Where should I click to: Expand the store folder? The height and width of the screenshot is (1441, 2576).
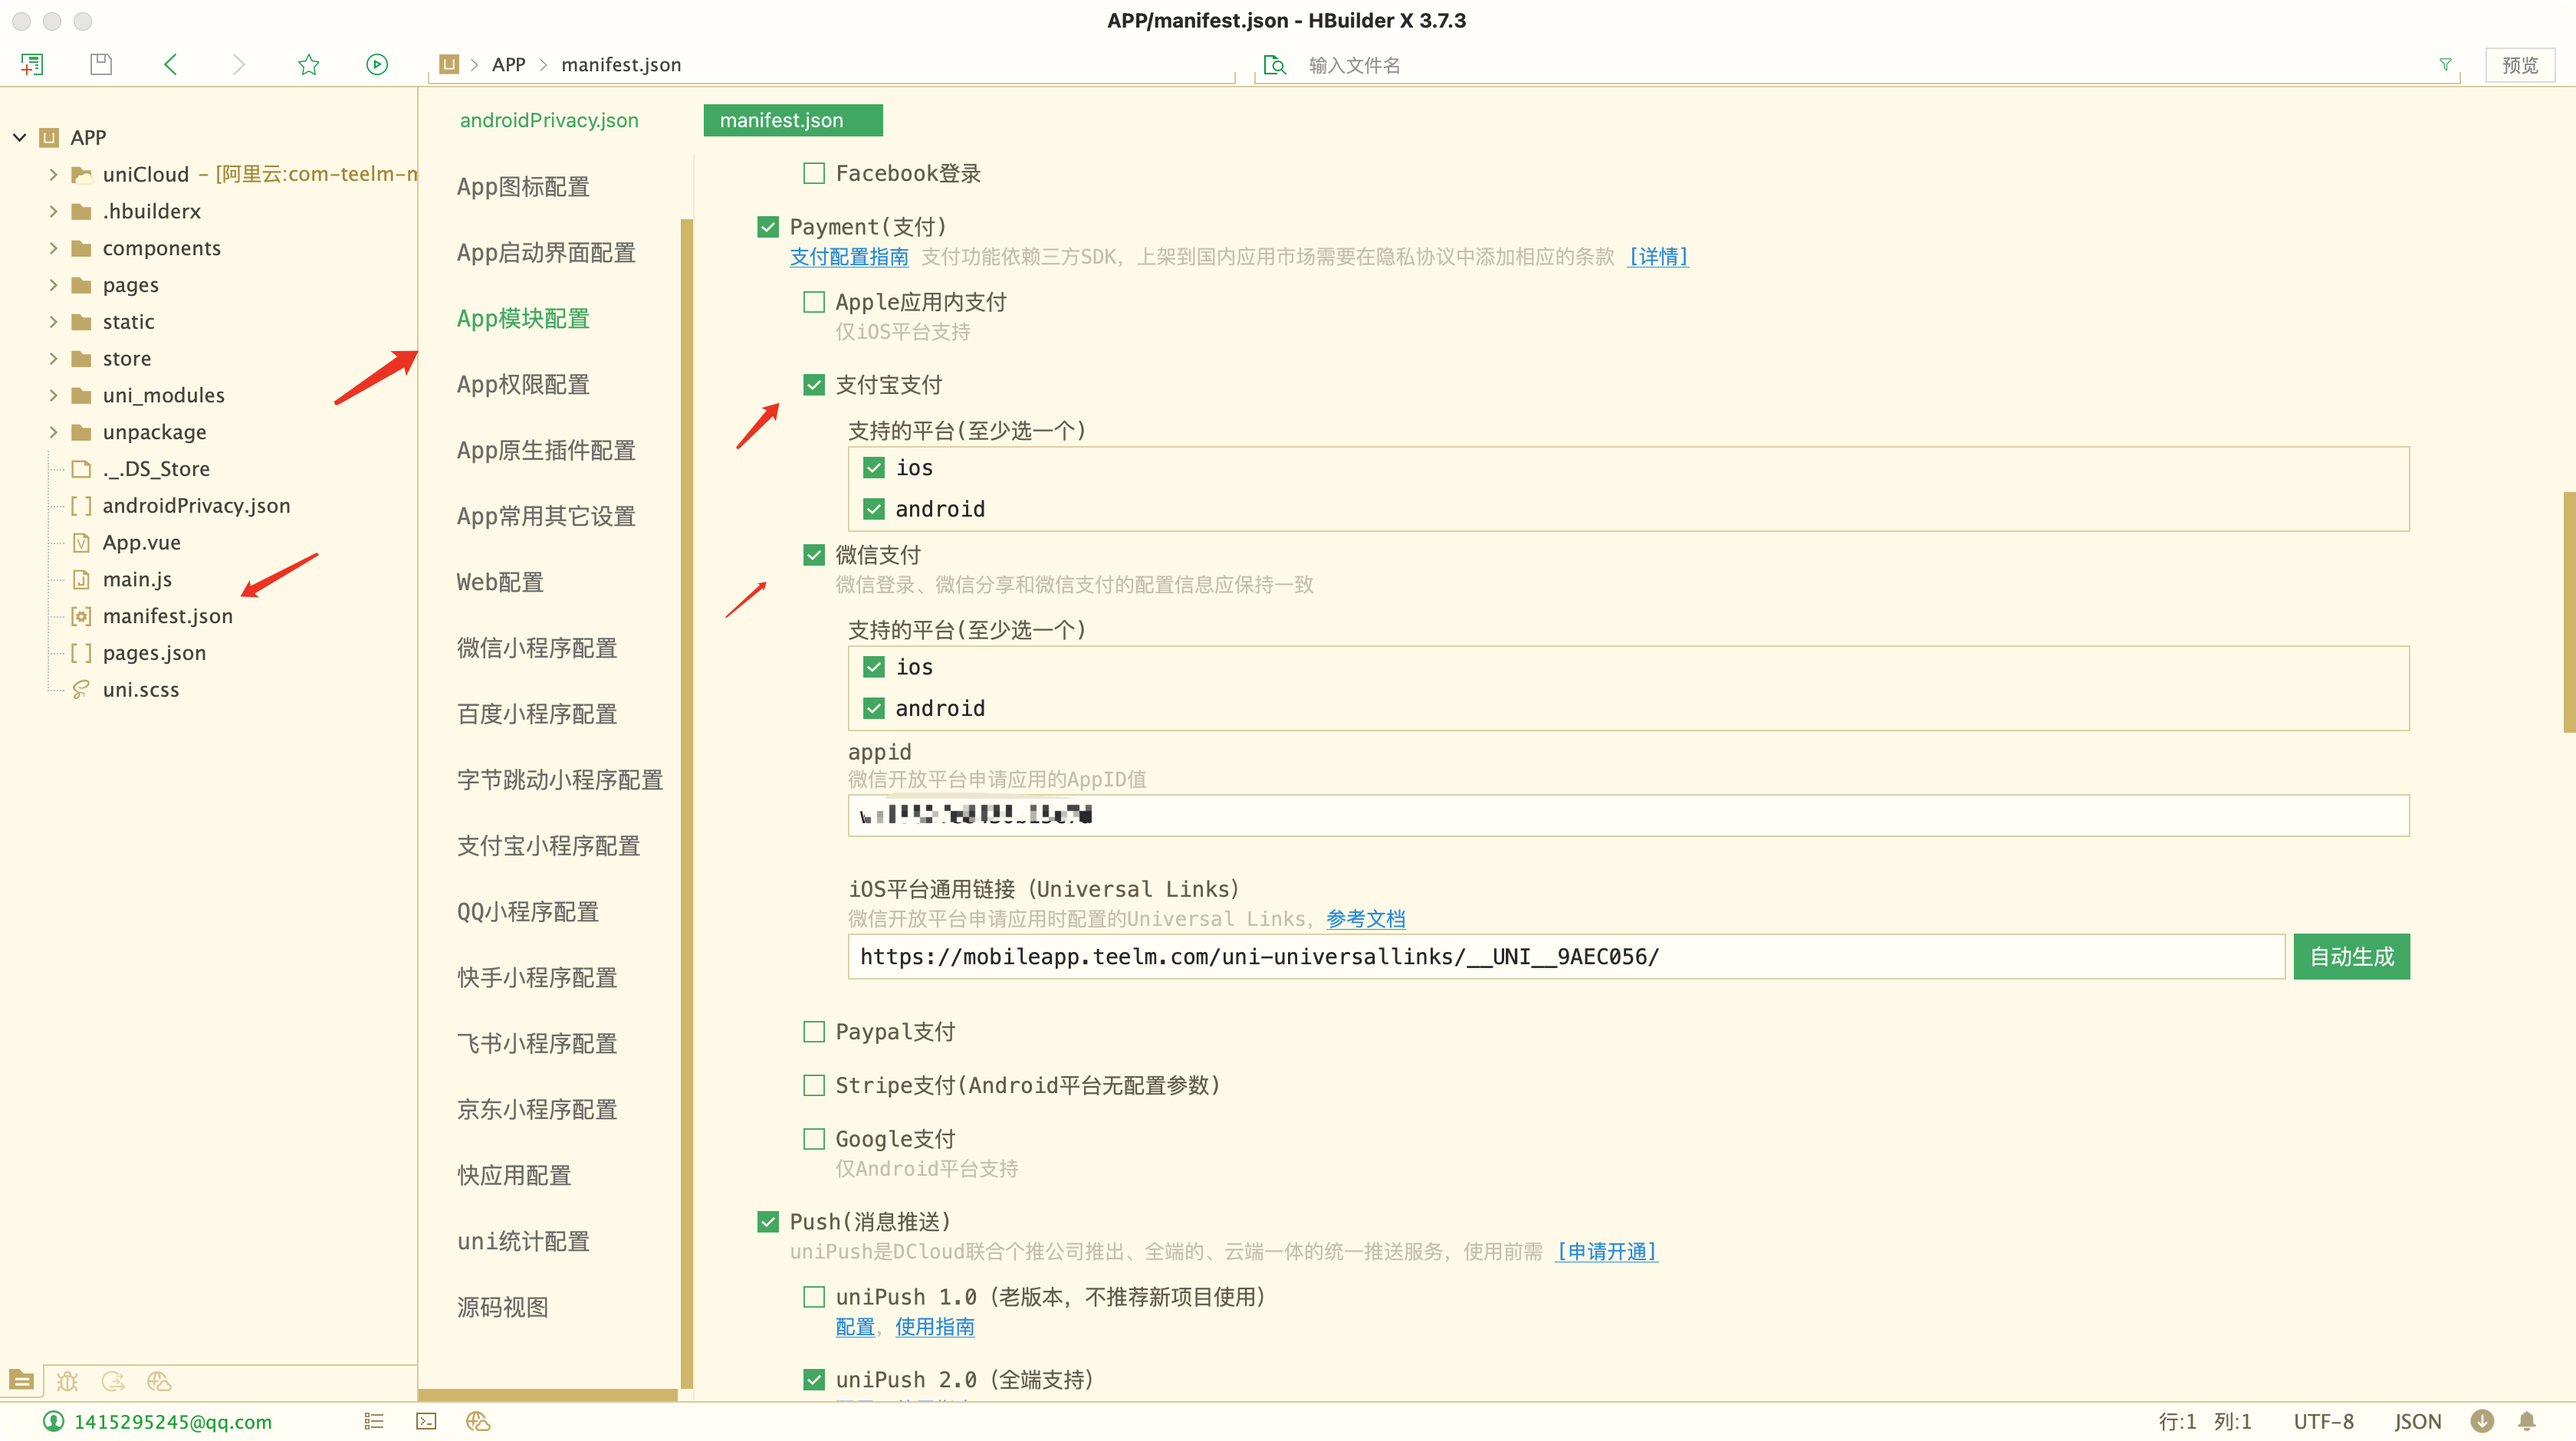coord(53,358)
